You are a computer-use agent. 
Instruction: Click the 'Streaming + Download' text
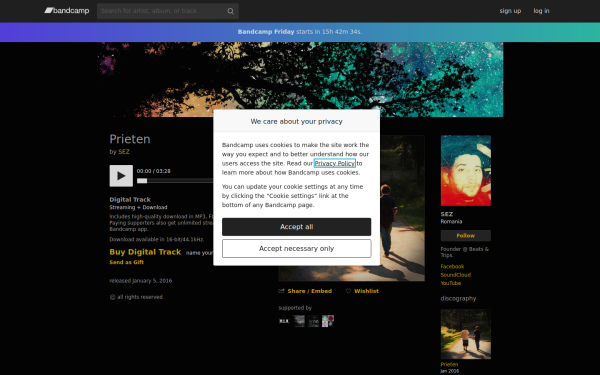[x=139, y=207]
